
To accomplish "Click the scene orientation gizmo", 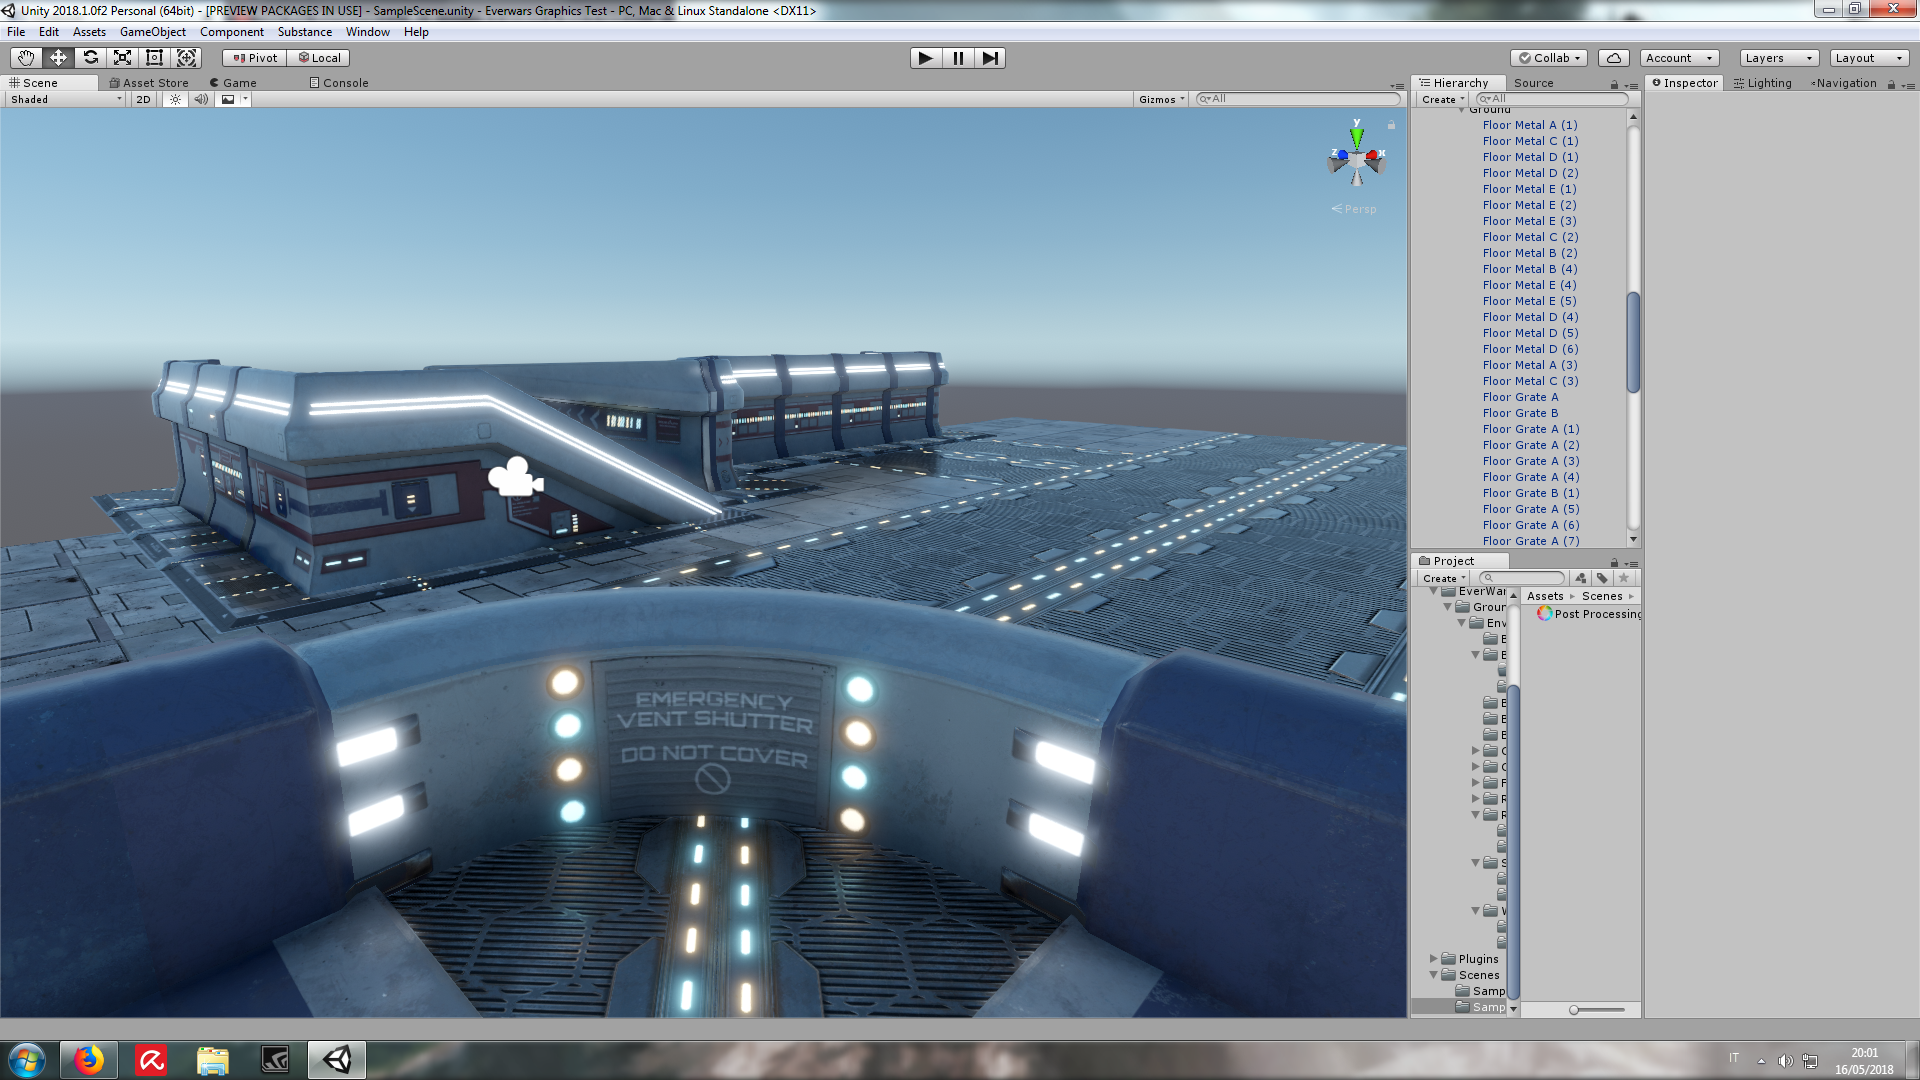I will tap(1356, 160).
